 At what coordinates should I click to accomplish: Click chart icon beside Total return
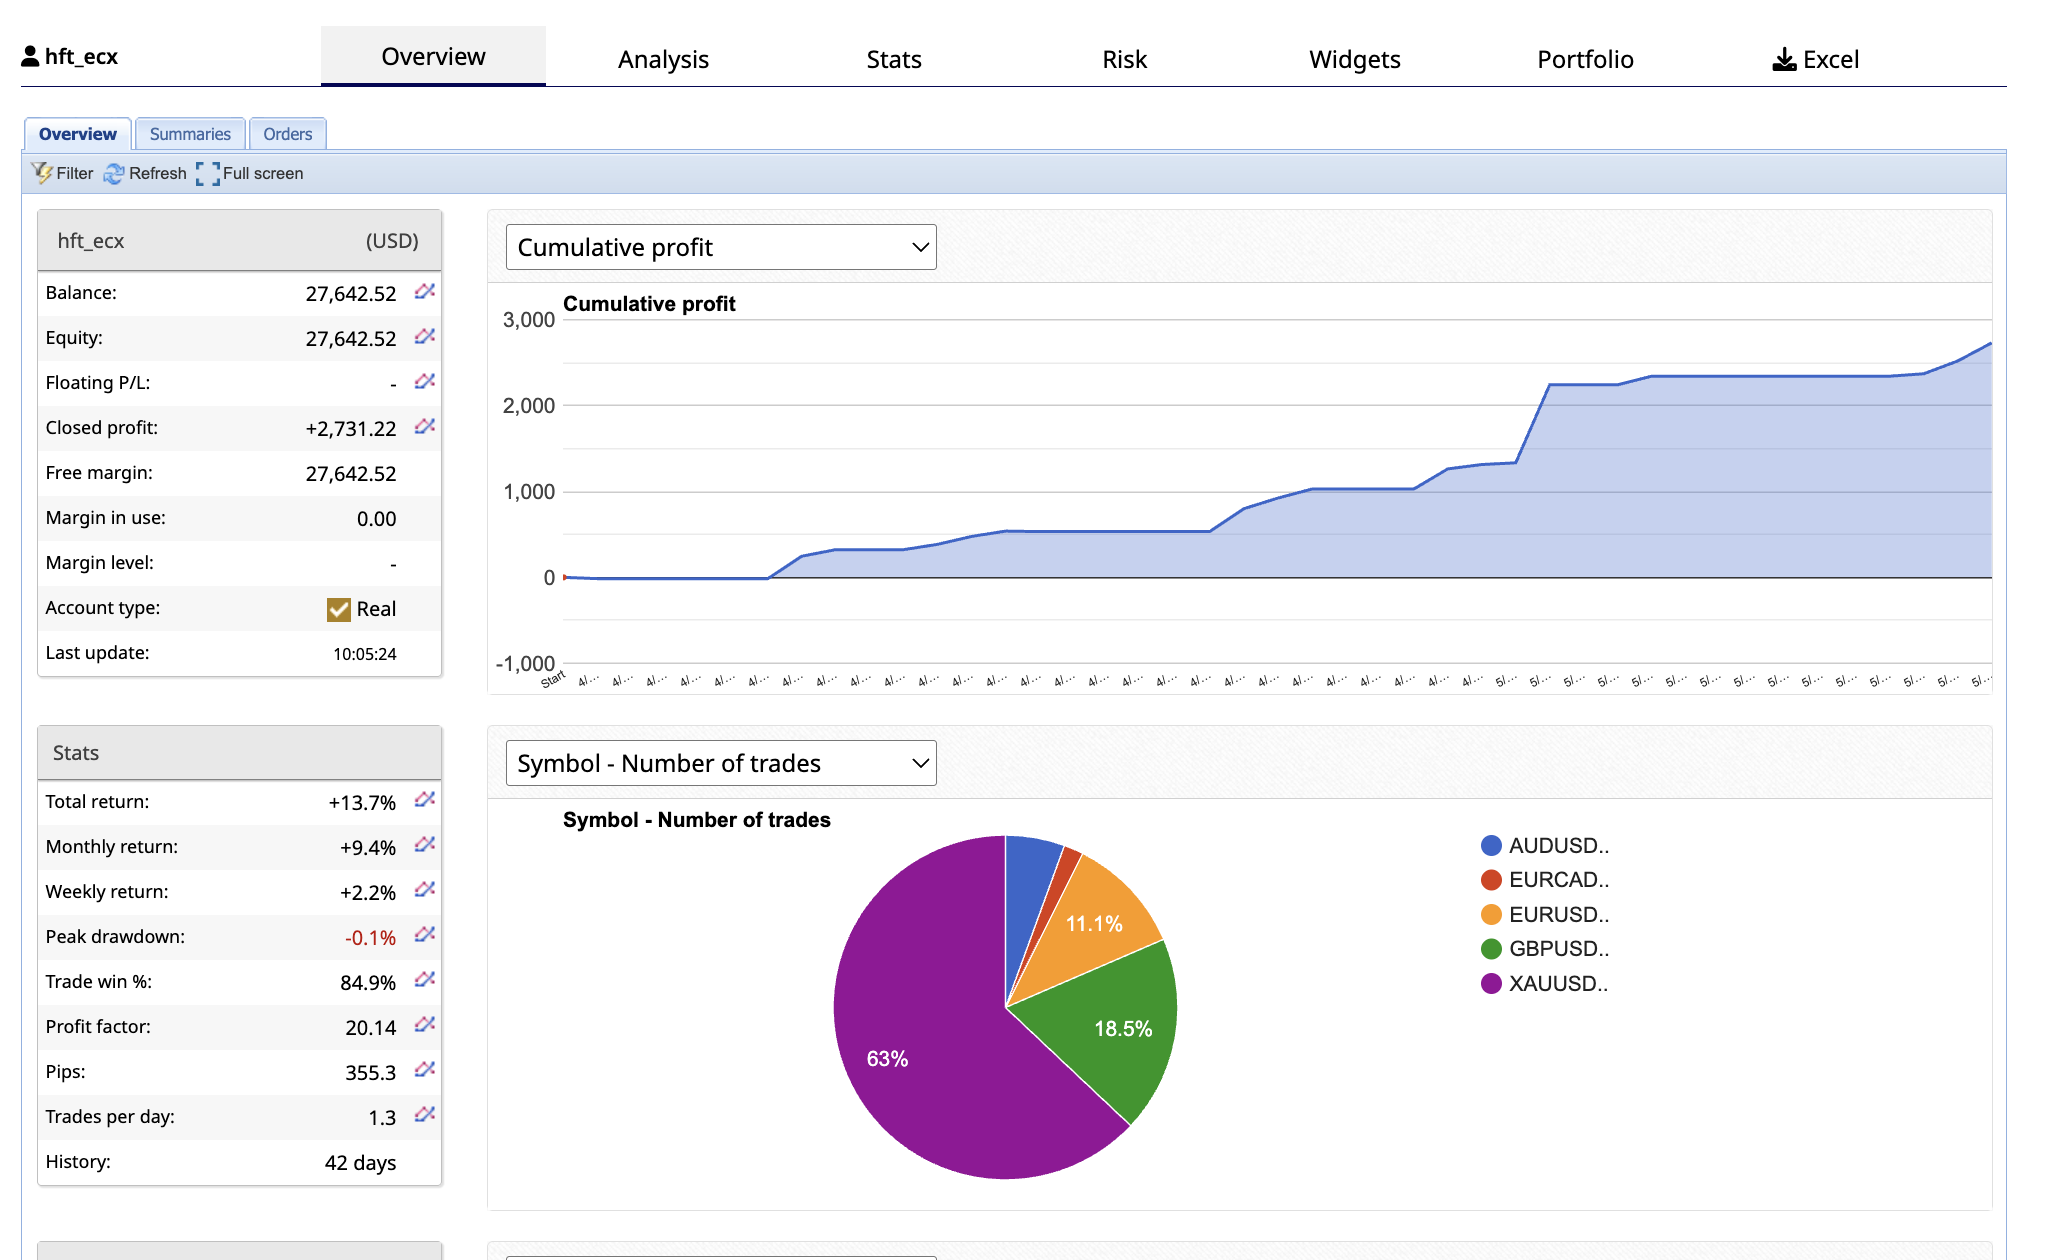tap(425, 800)
